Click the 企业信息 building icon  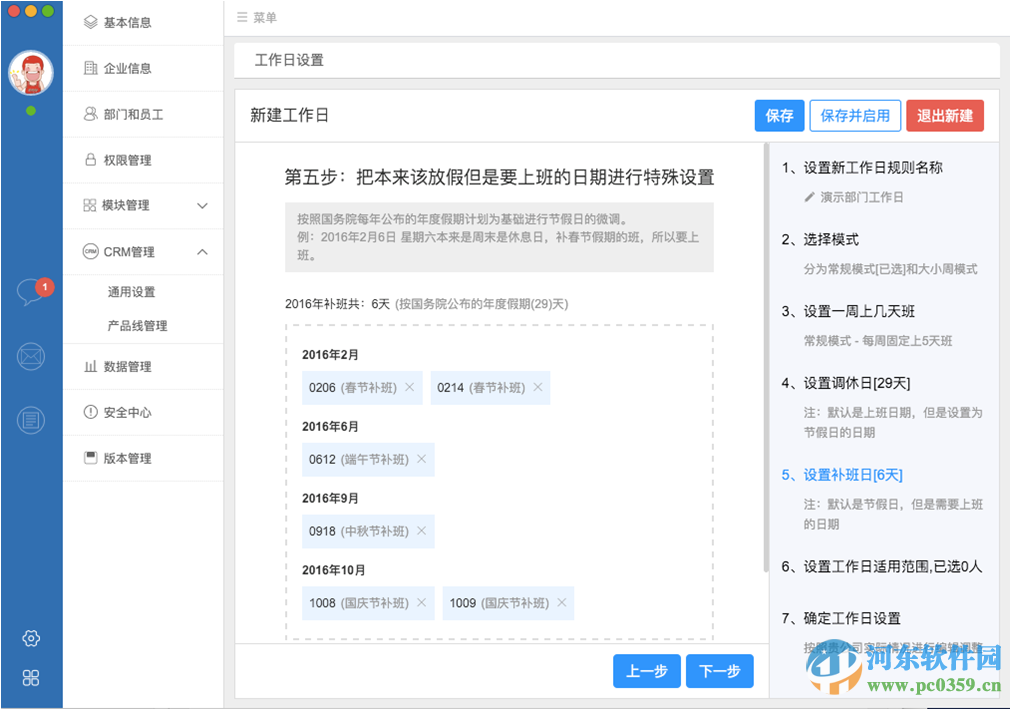pyautogui.click(x=90, y=68)
